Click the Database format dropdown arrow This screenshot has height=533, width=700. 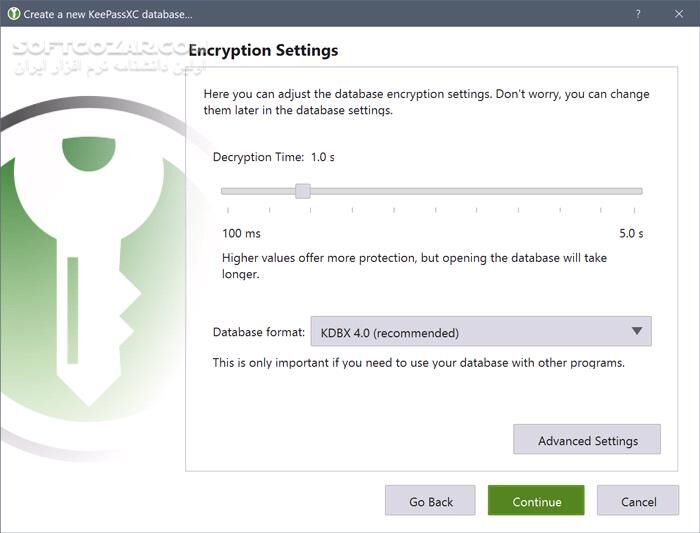(637, 332)
